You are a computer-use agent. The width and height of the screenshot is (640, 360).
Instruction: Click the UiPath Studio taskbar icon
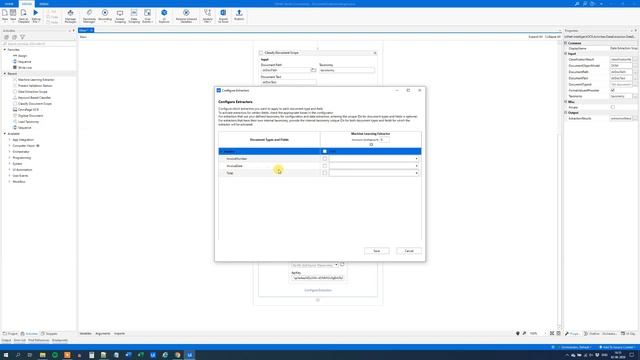(x=190, y=355)
